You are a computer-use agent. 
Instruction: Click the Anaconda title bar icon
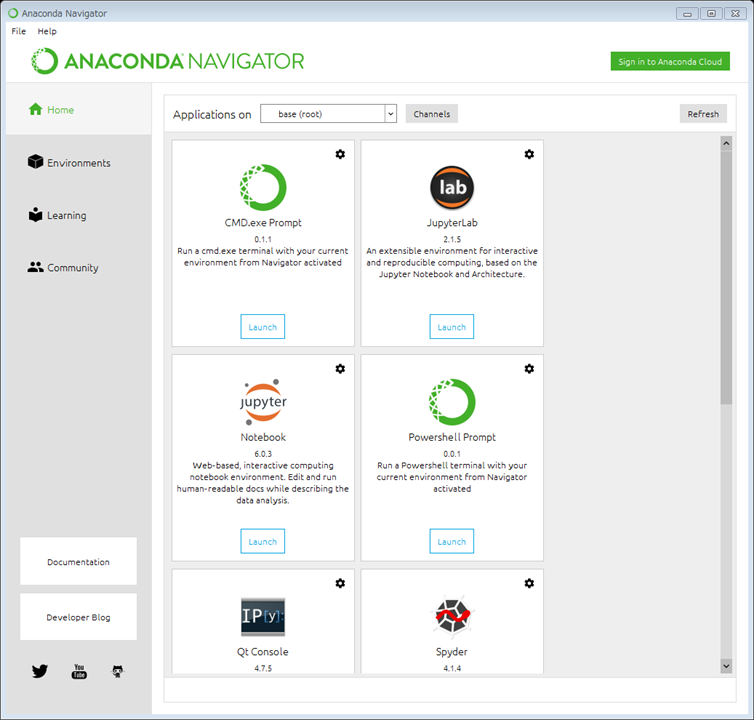click(x=13, y=13)
